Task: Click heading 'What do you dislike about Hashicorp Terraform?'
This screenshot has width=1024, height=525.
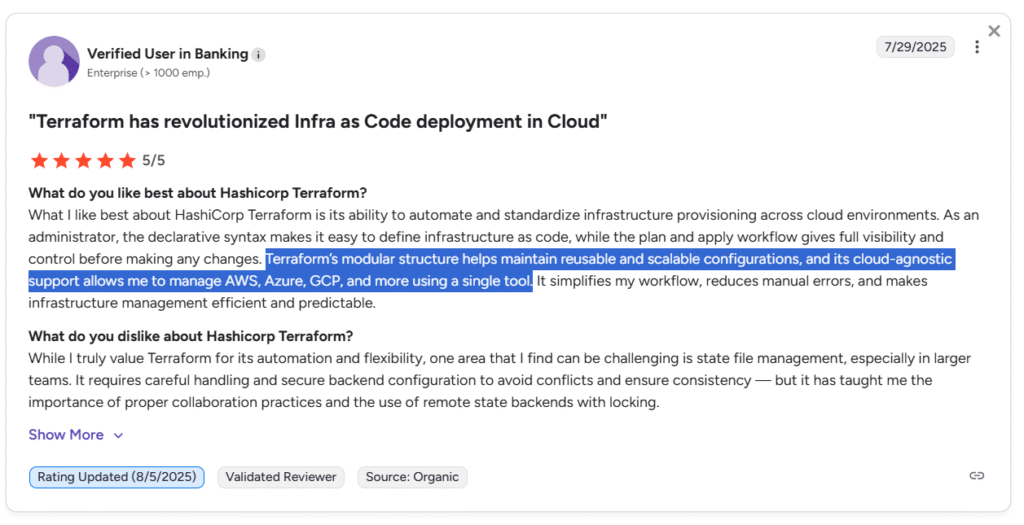Action: [191, 336]
